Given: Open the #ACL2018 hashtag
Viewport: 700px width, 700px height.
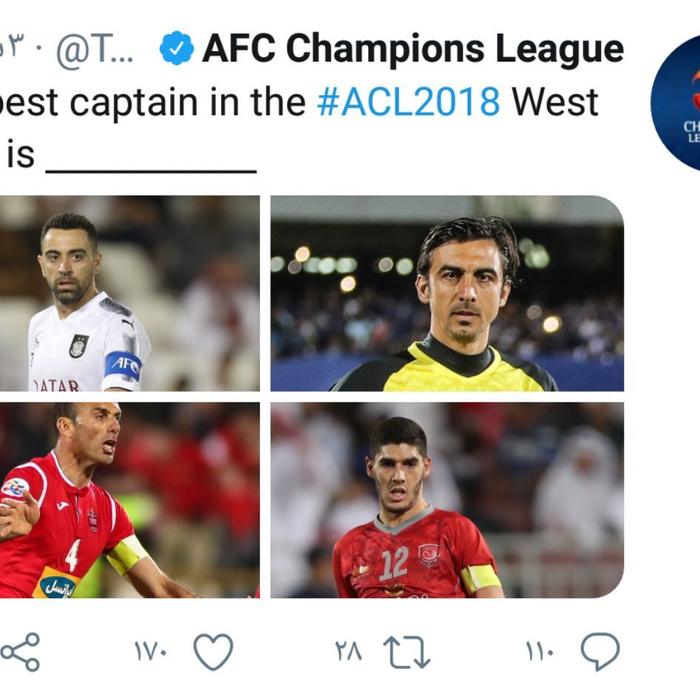Looking at the screenshot, I should 408,102.
